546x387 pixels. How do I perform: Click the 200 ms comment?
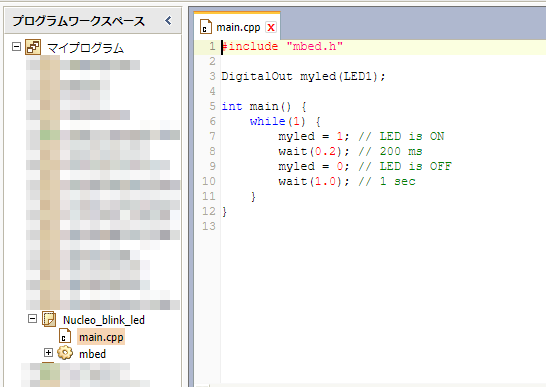(x=390, y=151)
